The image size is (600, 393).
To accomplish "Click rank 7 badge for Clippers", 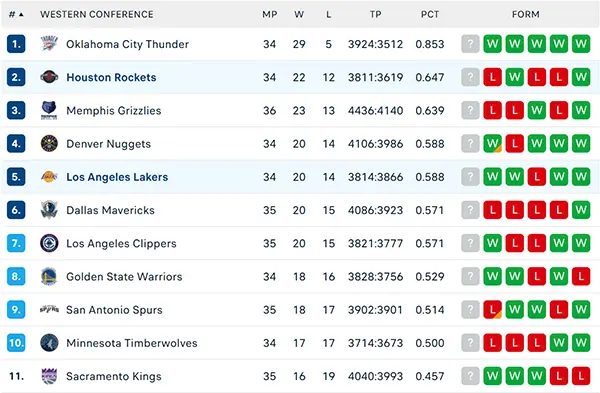I will (16, 243).
